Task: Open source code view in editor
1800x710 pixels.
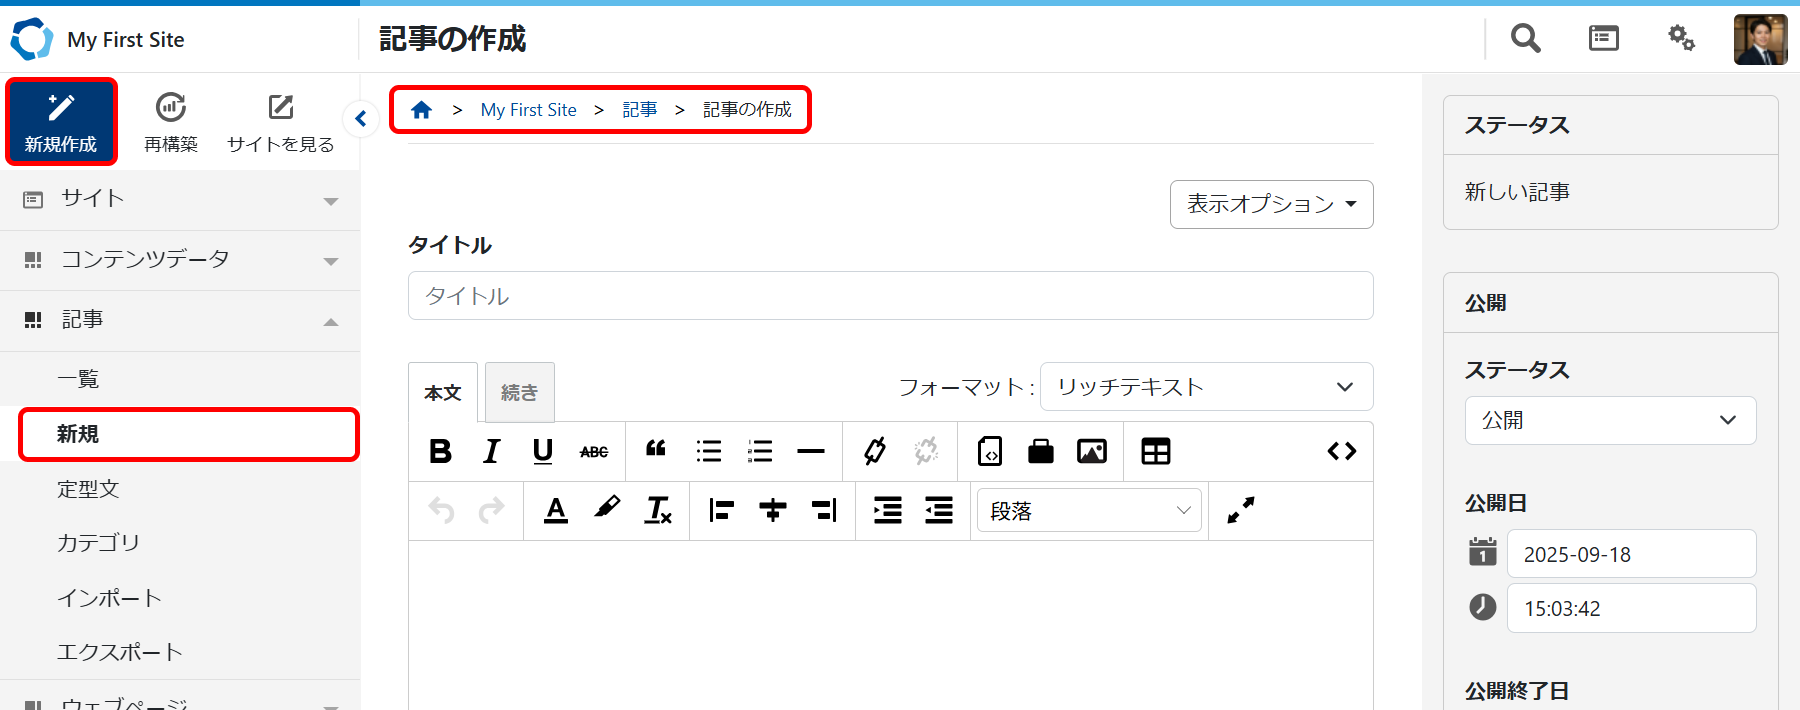Action: pyautogui.click(x=1341, y=452)
